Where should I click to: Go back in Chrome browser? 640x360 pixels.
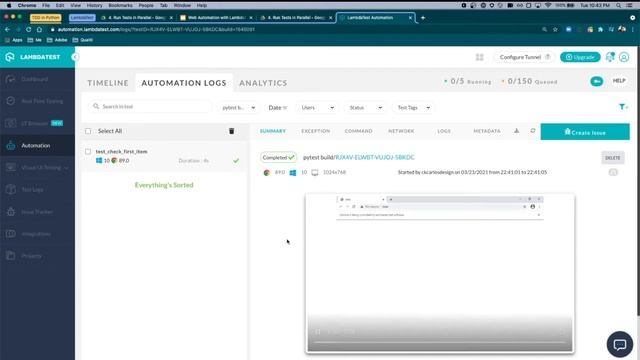[7, 29]
